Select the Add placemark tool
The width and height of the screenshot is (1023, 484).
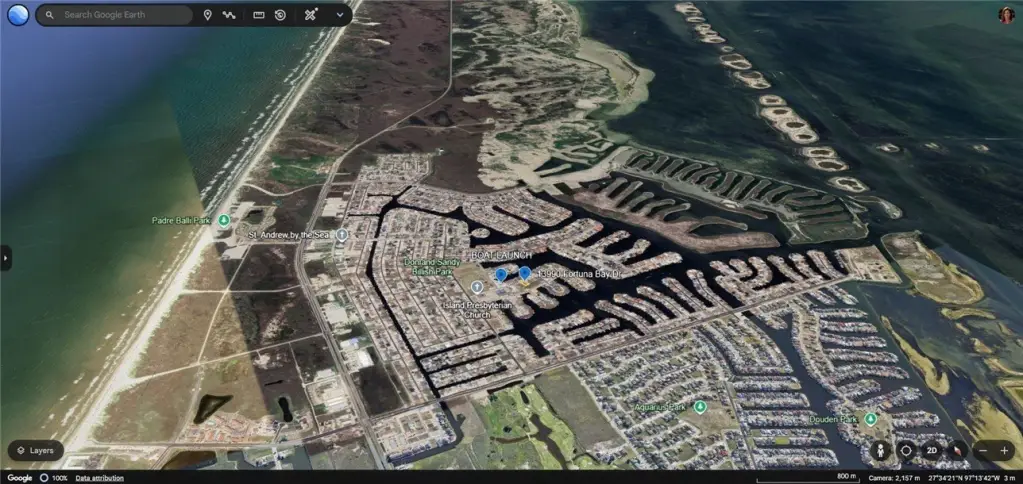pos(207,15)
